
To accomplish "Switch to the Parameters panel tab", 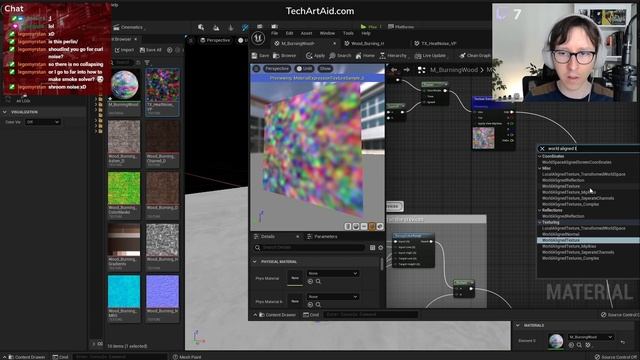I will click(x=322, y=237).
